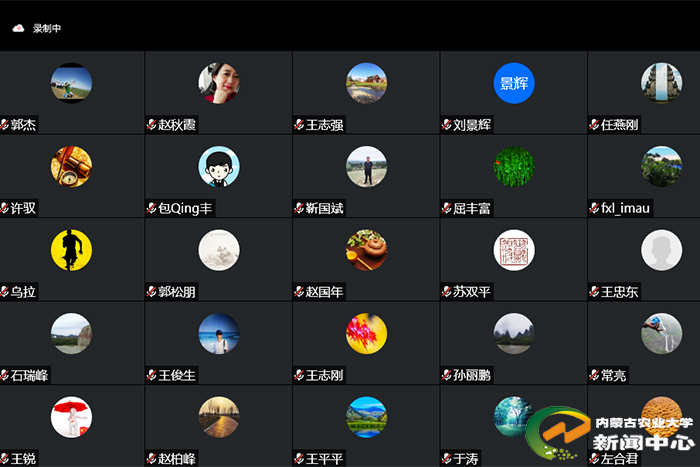
Task: Click the 赵国年 participant name label
Action: tap(325, 292)
